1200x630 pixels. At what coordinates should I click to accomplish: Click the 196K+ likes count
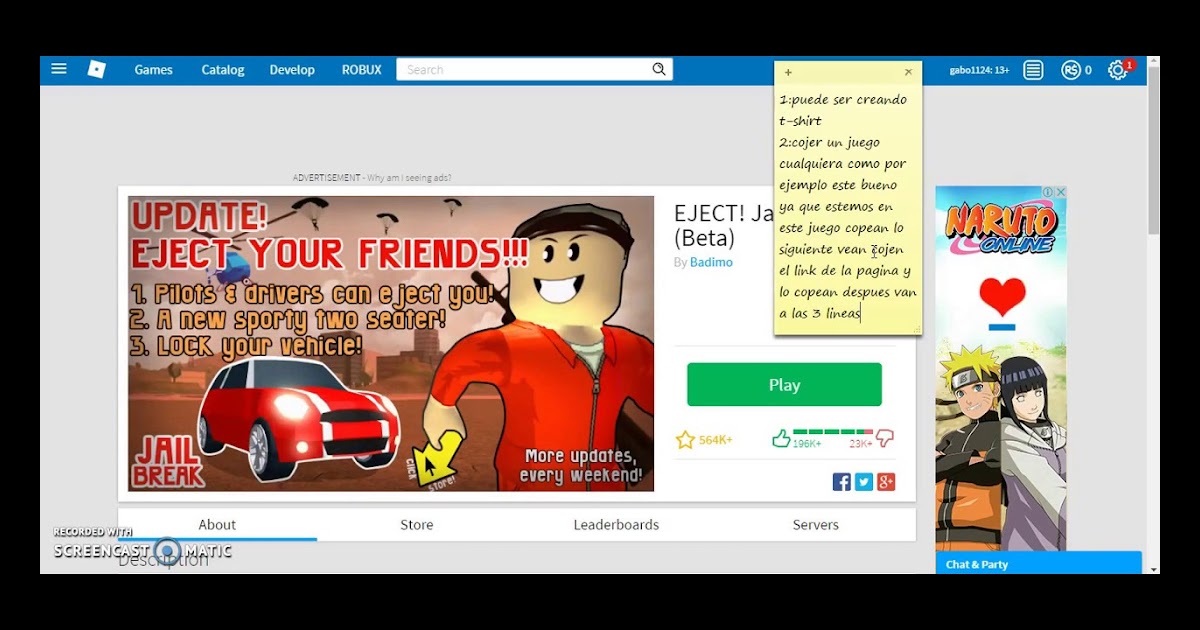tap(807, 443)
